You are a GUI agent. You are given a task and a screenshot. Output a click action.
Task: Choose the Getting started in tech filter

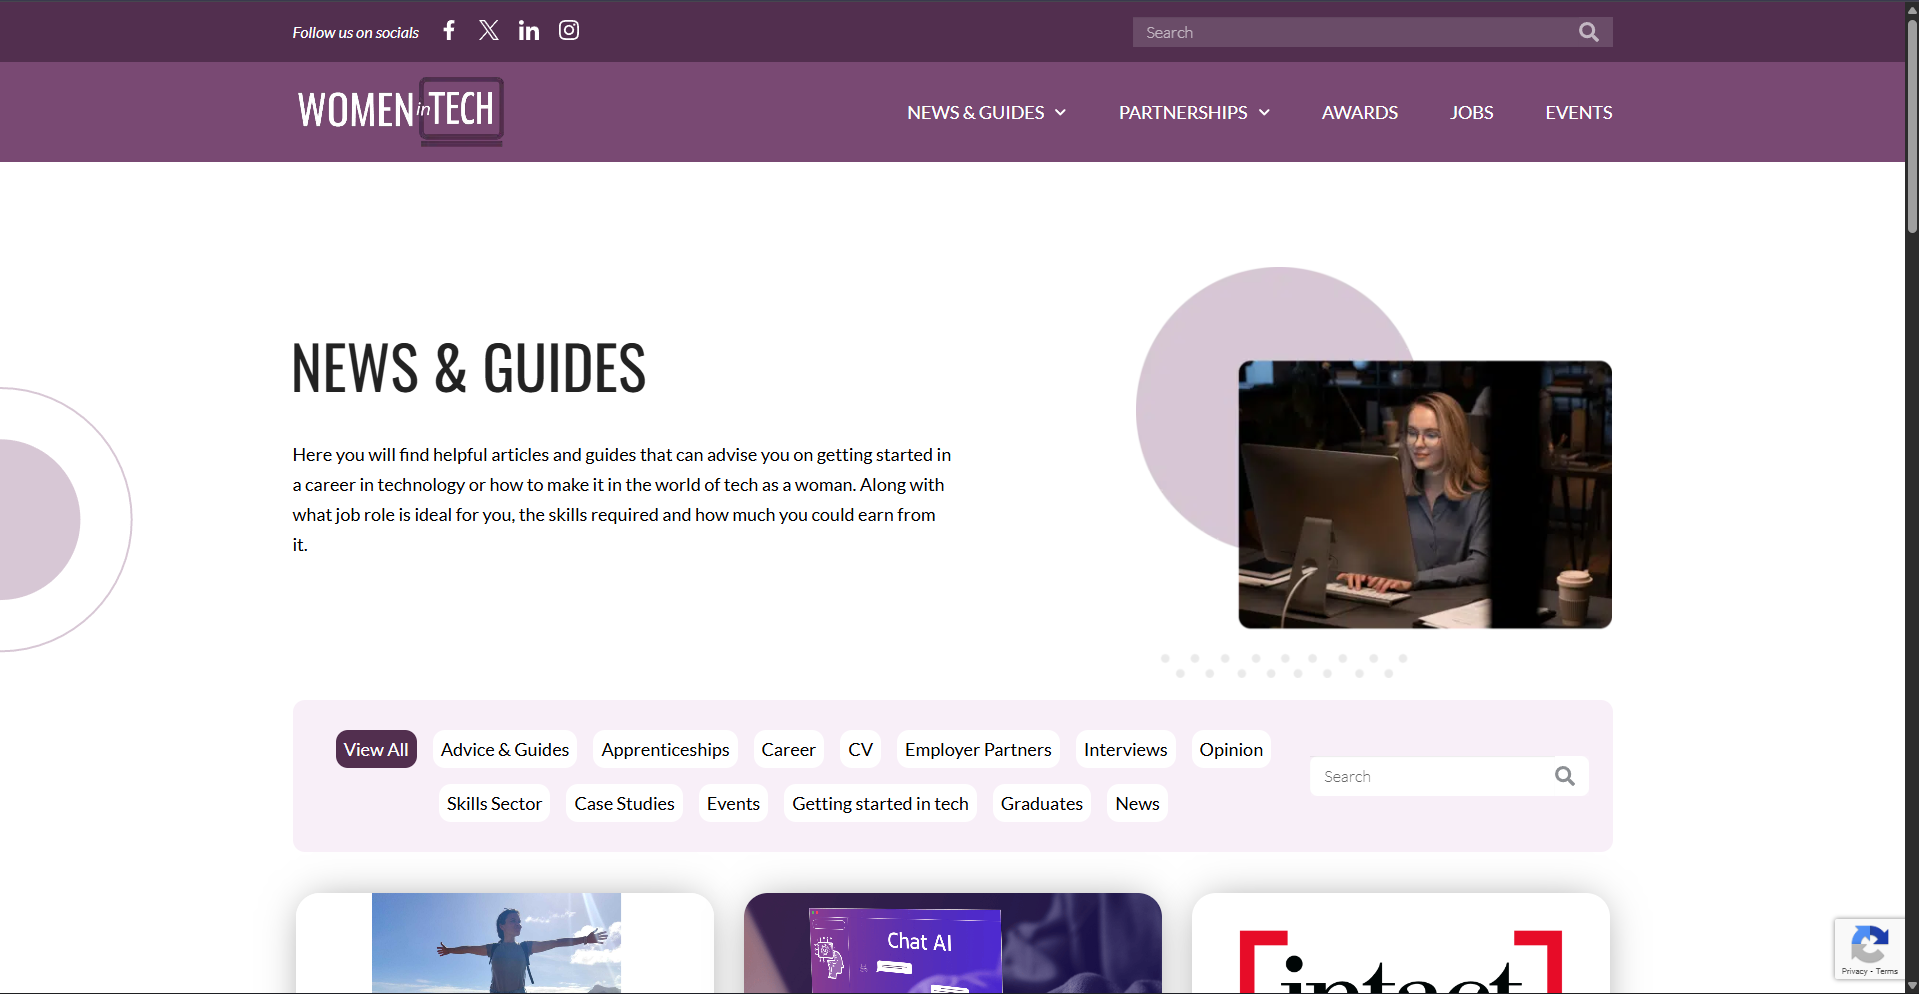coord(880,804)
